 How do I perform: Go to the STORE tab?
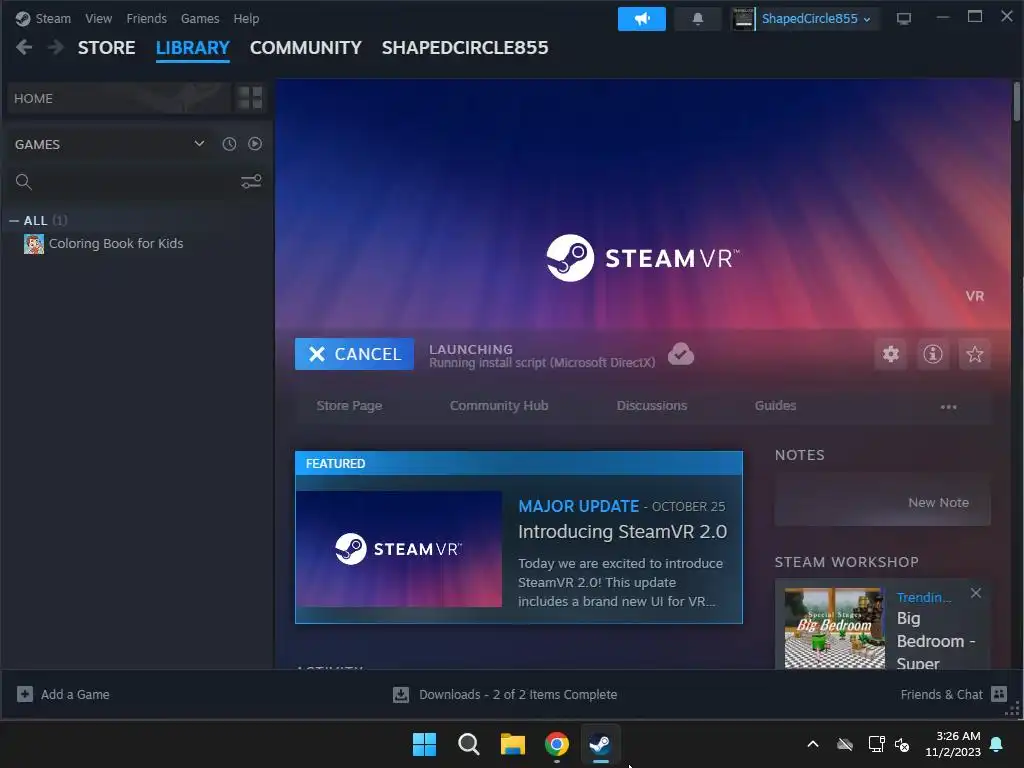tap(106, 48)
